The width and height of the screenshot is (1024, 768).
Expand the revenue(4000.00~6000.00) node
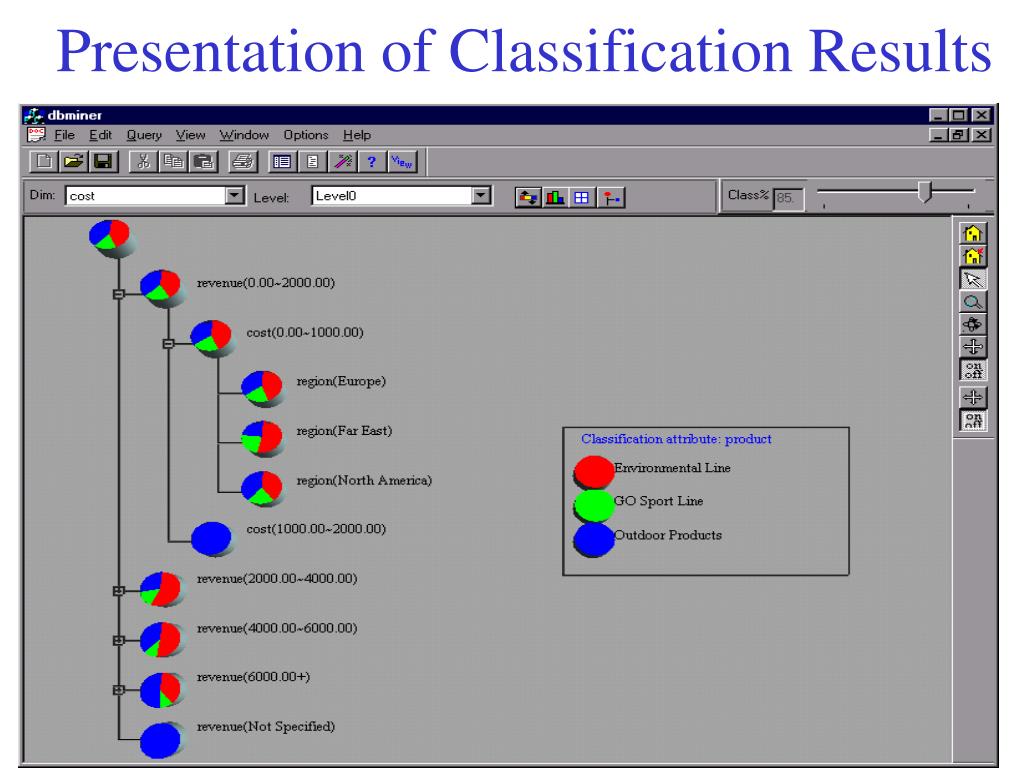[118, 640]
